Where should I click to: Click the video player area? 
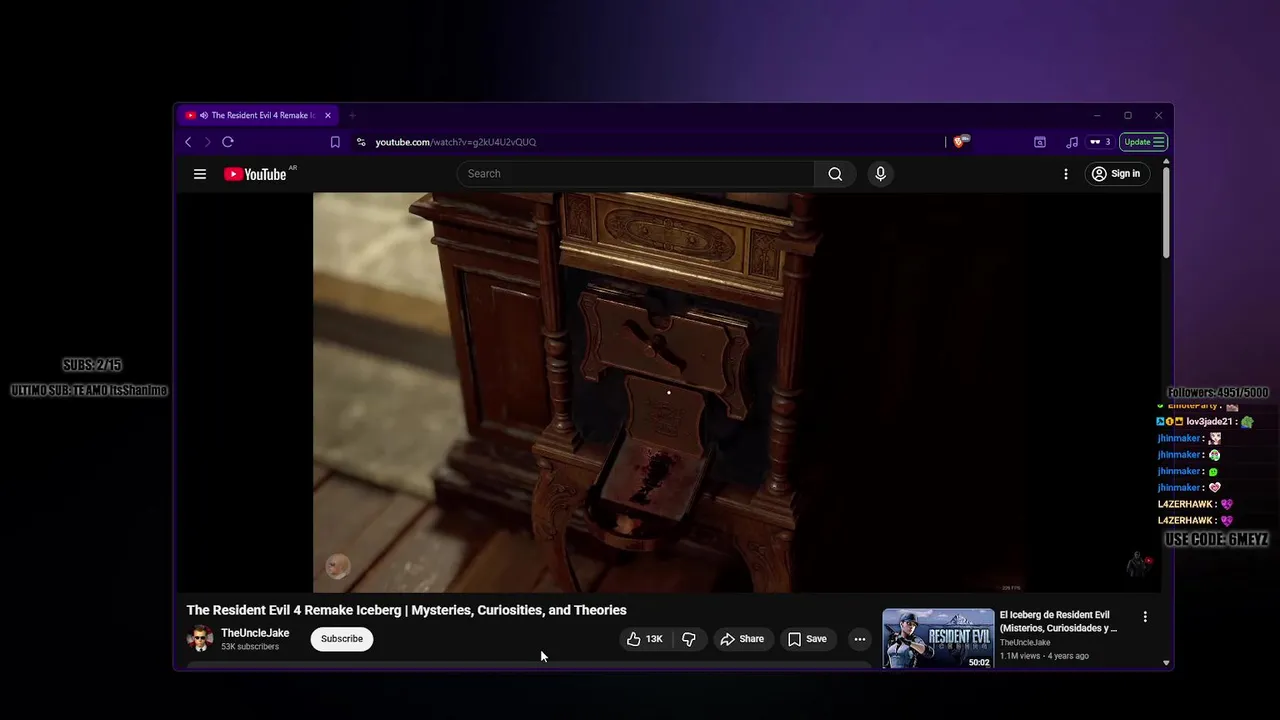coord(670,392)
